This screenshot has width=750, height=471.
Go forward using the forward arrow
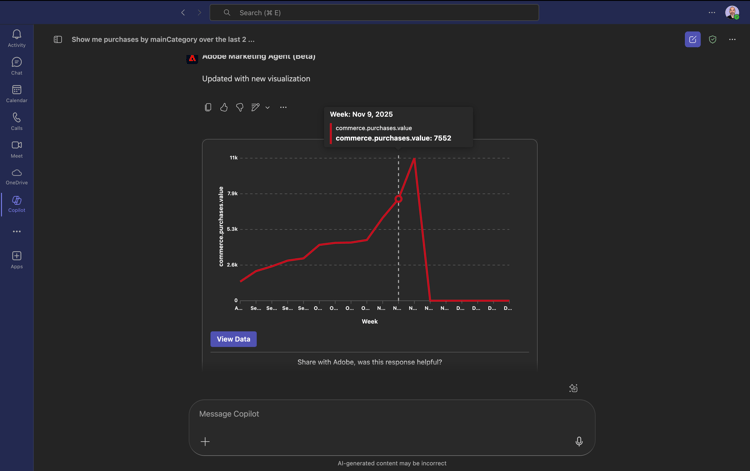(x=199, y=12)
